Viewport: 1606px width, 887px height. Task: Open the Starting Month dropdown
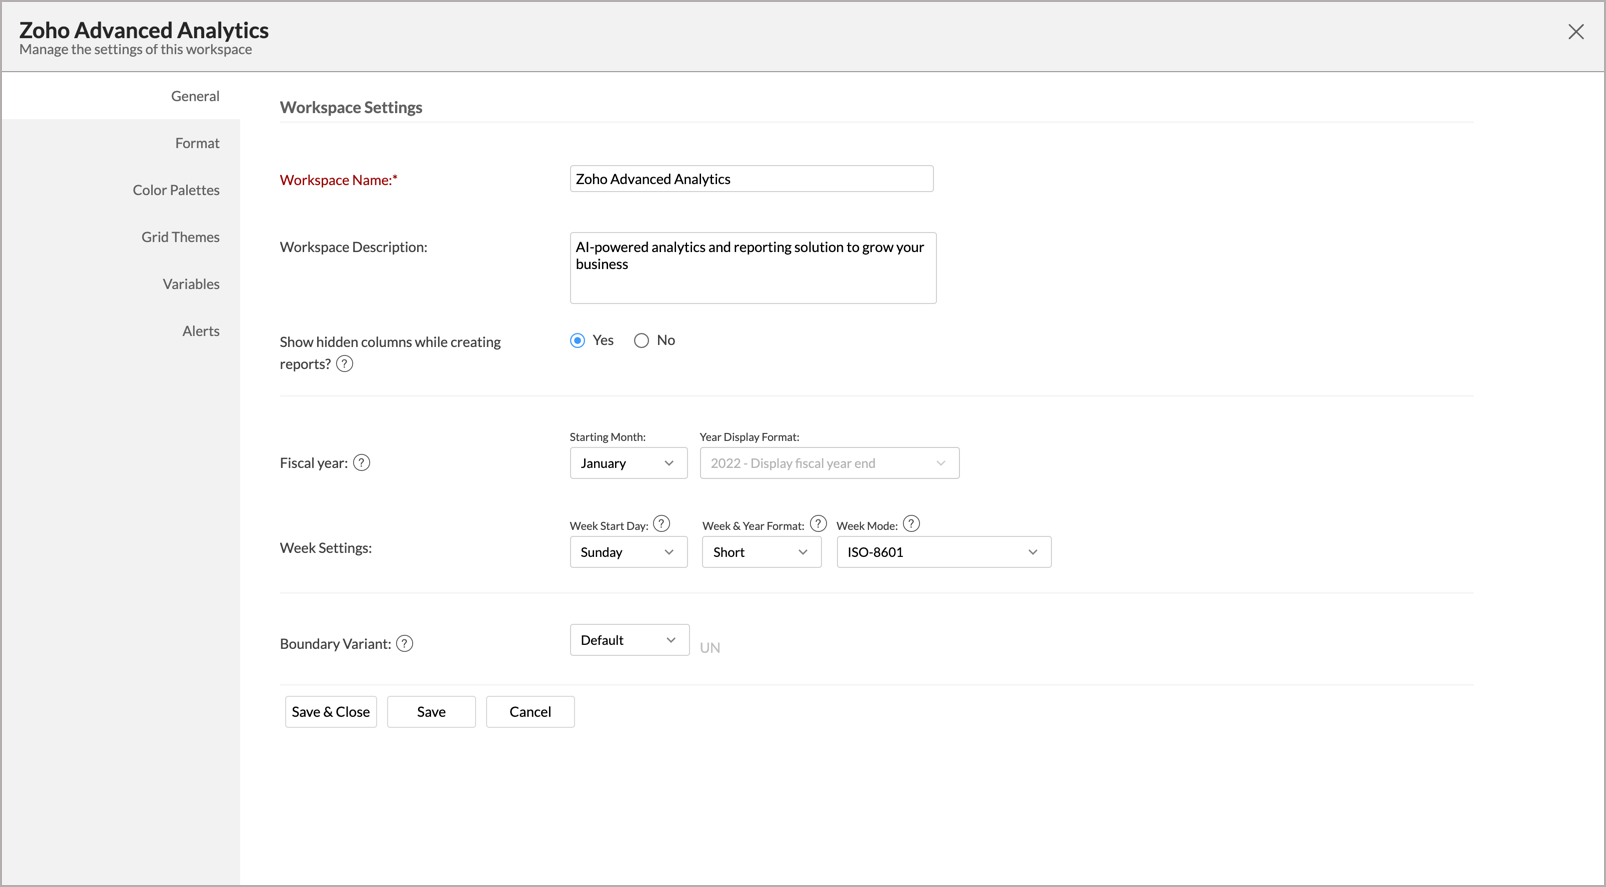tap(628, 463)
